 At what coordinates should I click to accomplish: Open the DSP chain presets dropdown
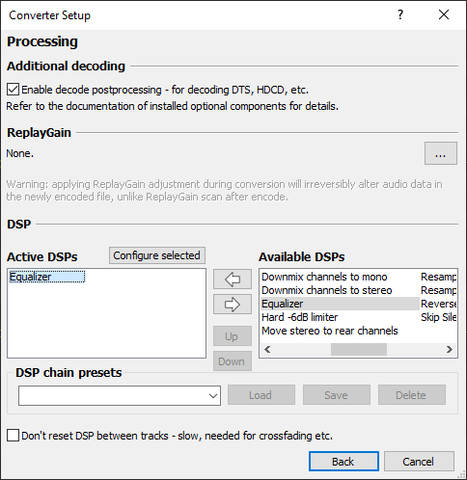click(119, 396)
